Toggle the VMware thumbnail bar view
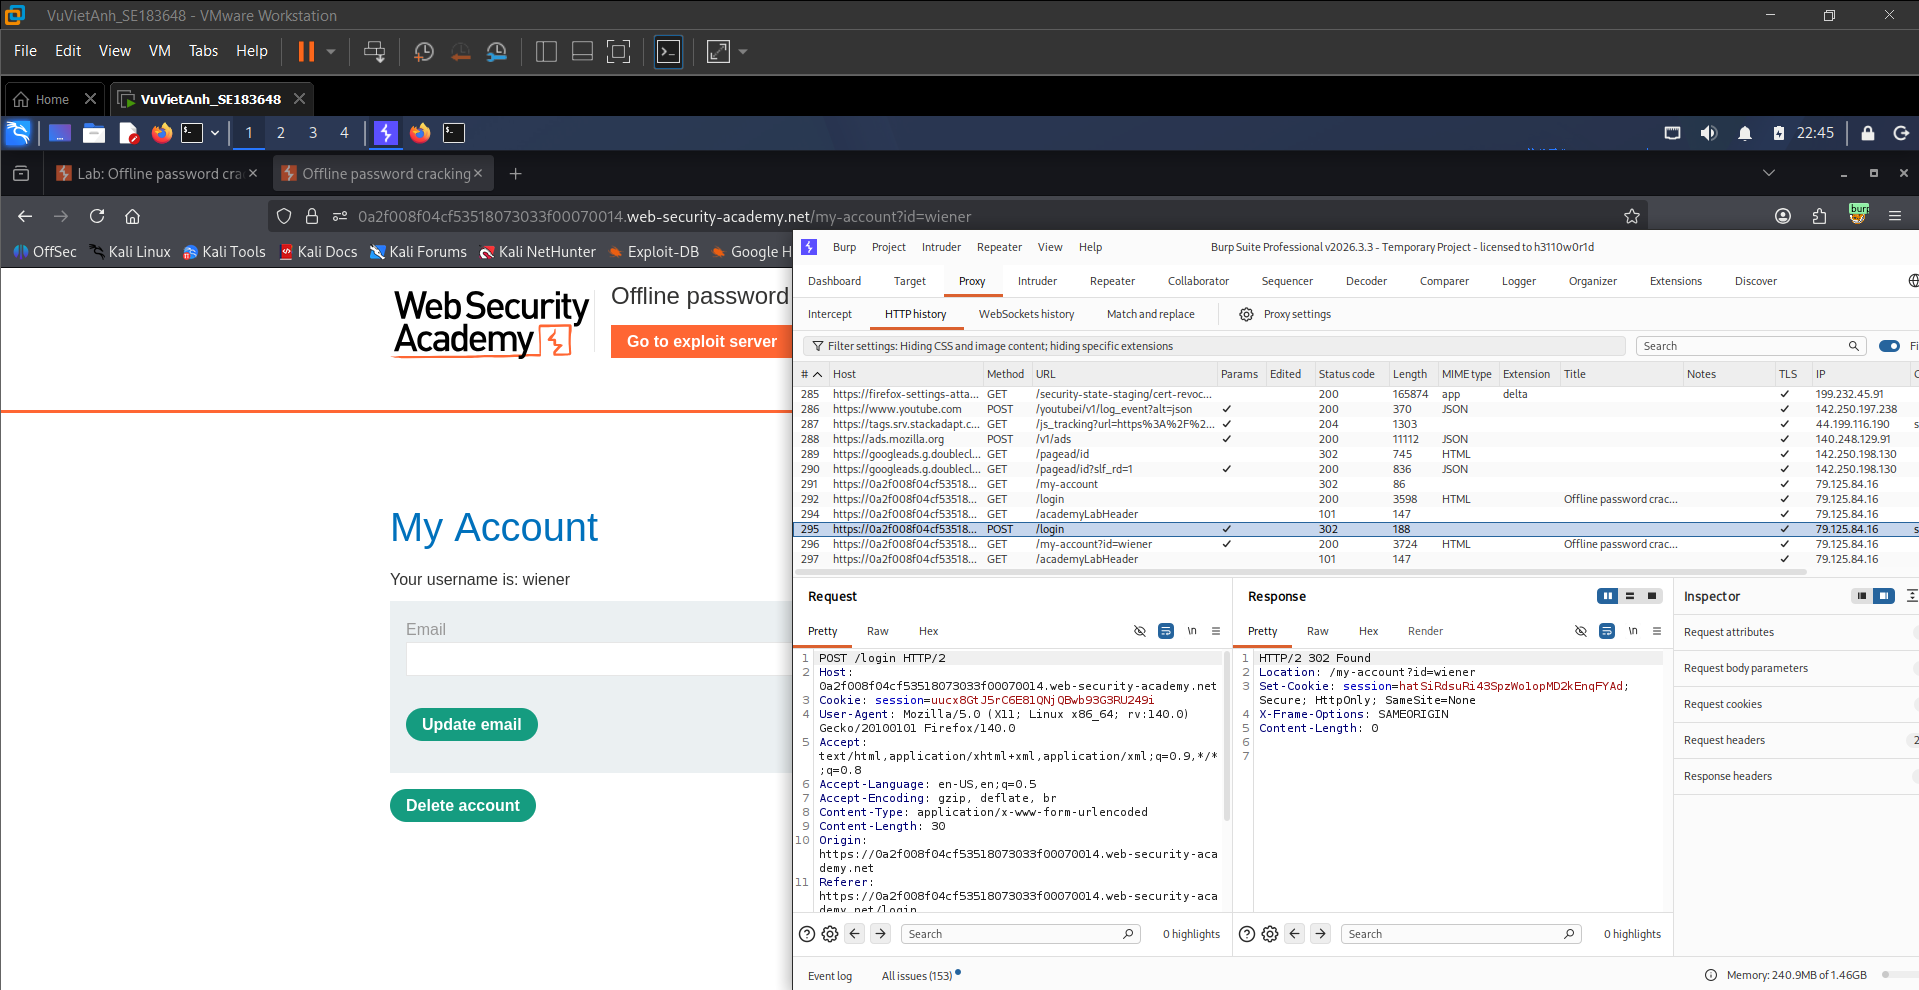This screenshot has height=990, width=1919. point(582,51)
